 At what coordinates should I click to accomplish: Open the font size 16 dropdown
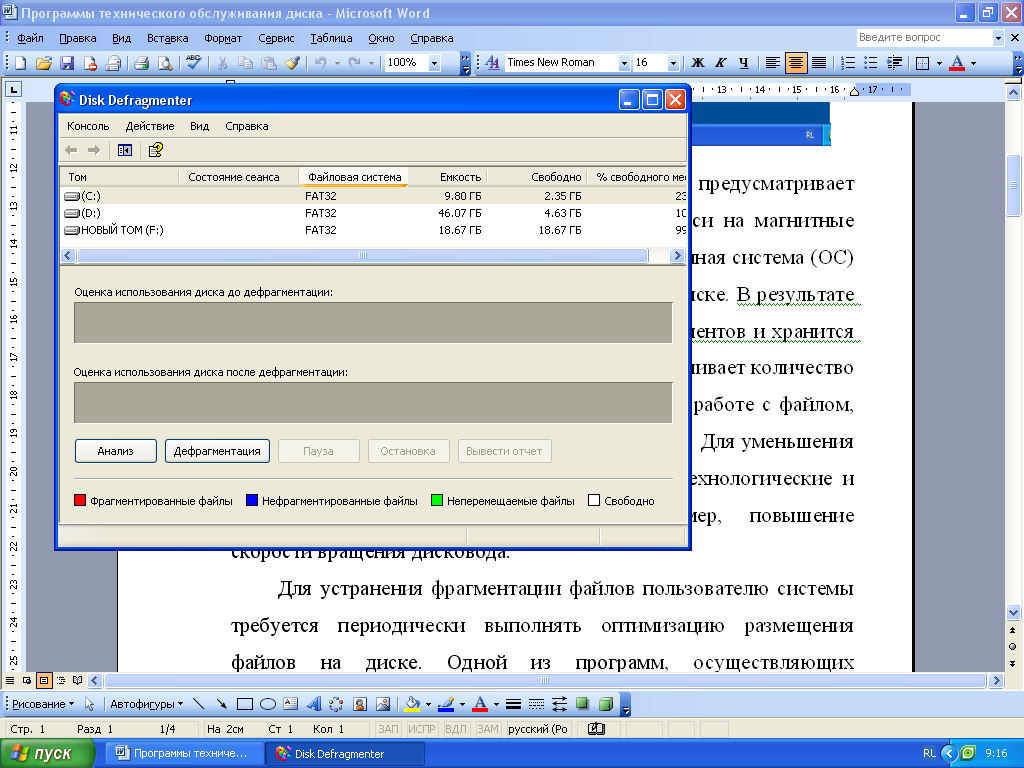click(673, 63)
